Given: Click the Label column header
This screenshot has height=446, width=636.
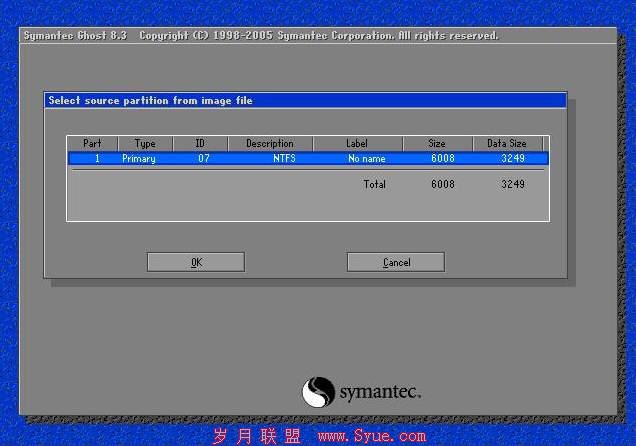Looking at the screenshot, I should (357, 144).
